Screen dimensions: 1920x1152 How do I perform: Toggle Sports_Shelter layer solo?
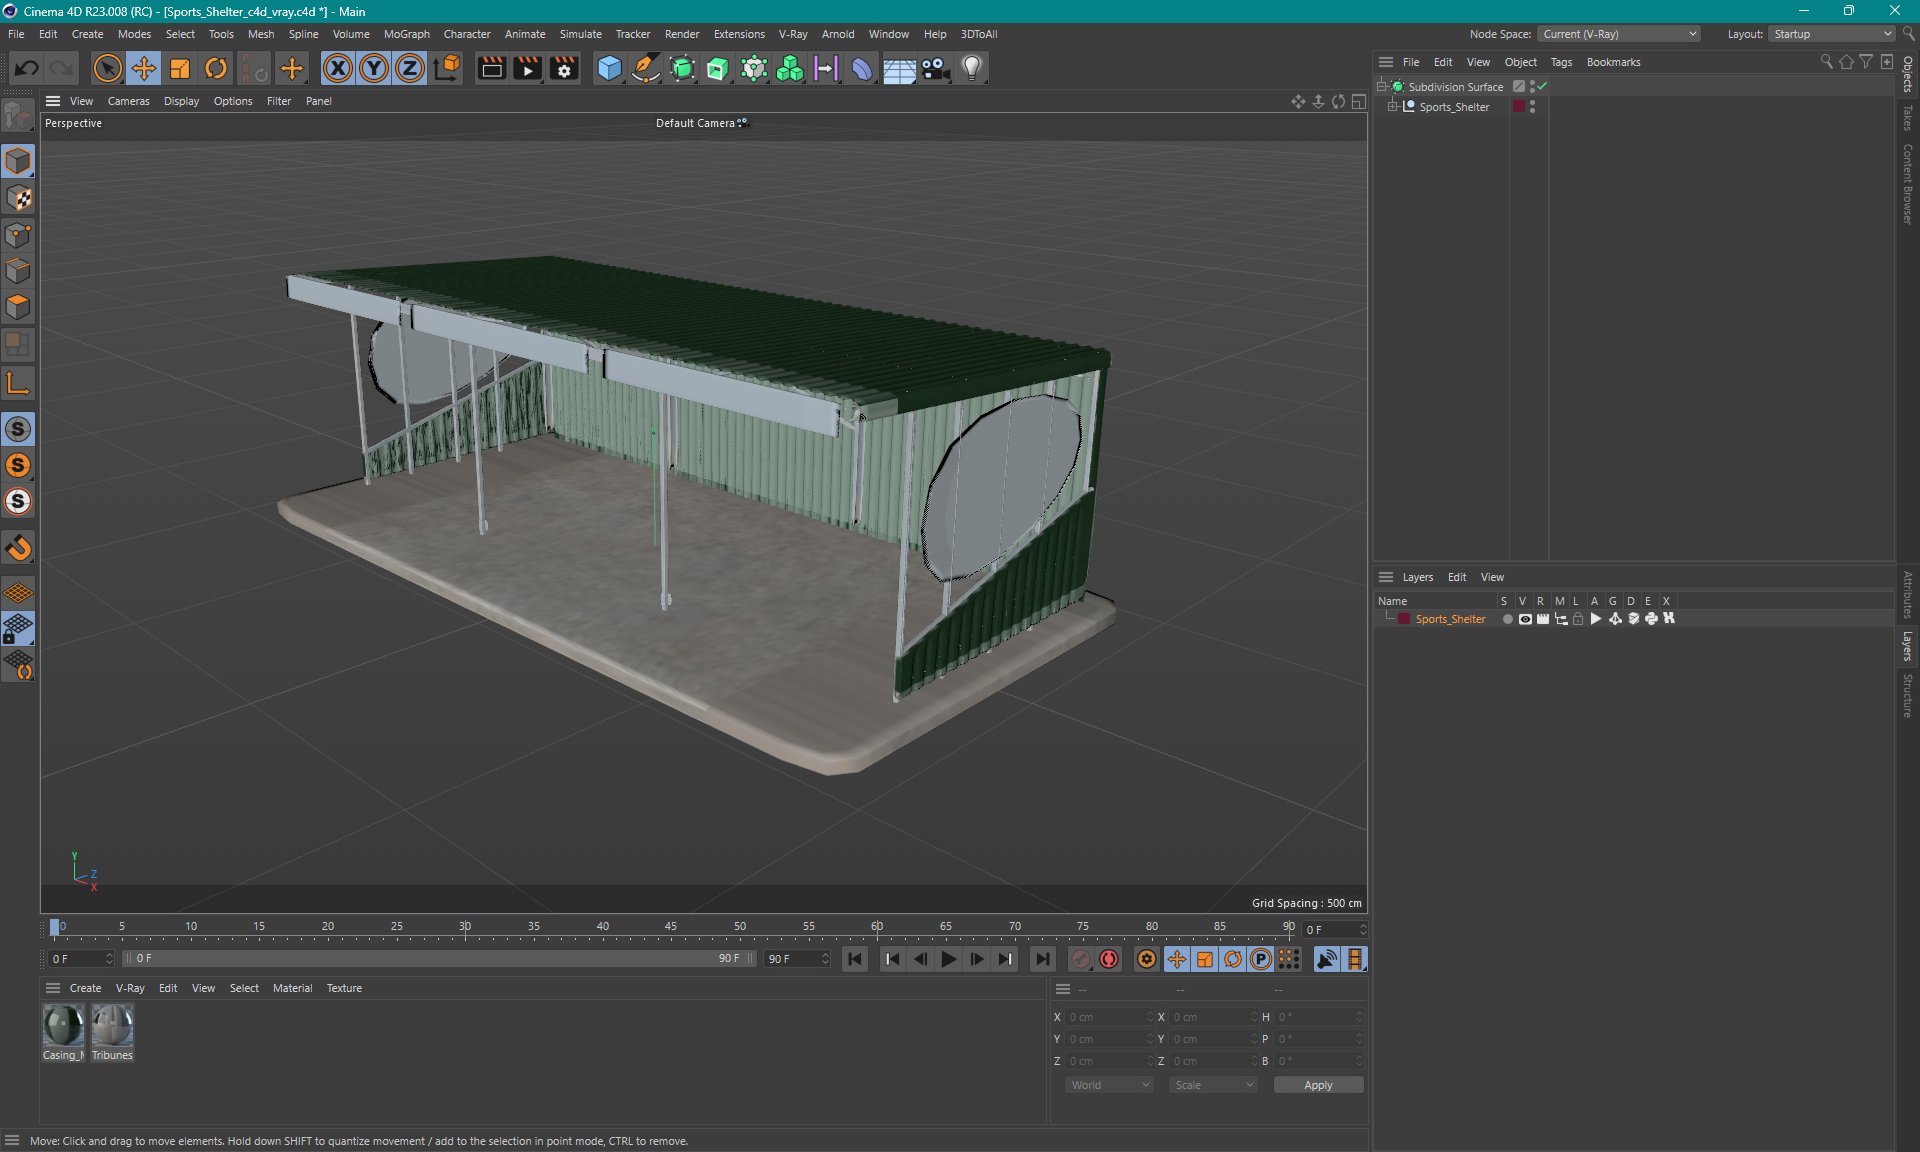tap(1507, 619)
